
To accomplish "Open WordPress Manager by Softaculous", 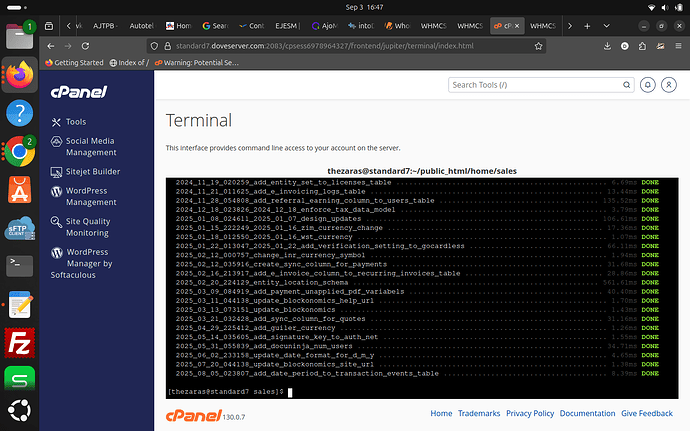I will point(82,263).
